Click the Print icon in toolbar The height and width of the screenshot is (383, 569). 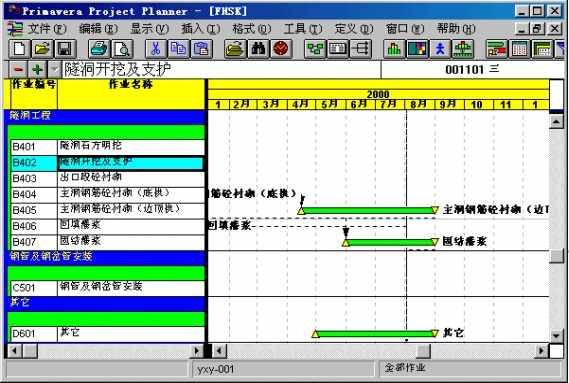[99, 49]
